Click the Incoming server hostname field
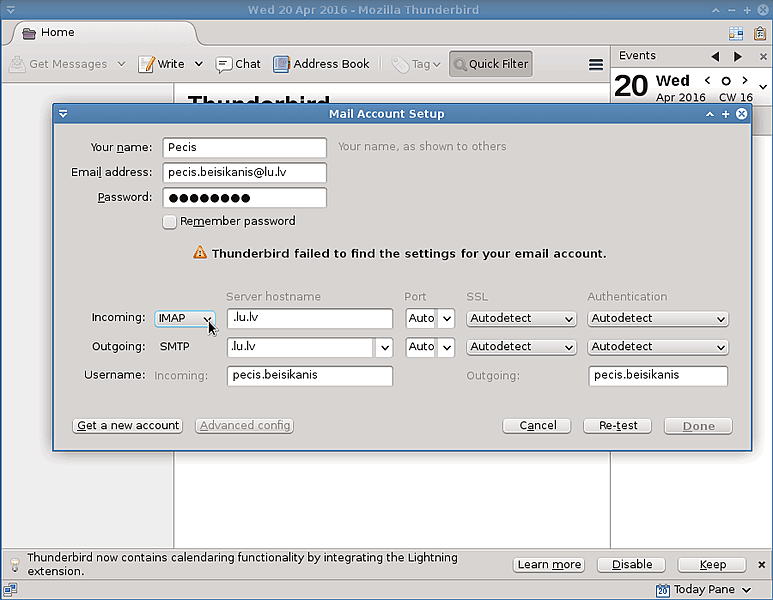This screenshot has height=600, width=773. tap(310, 318)
